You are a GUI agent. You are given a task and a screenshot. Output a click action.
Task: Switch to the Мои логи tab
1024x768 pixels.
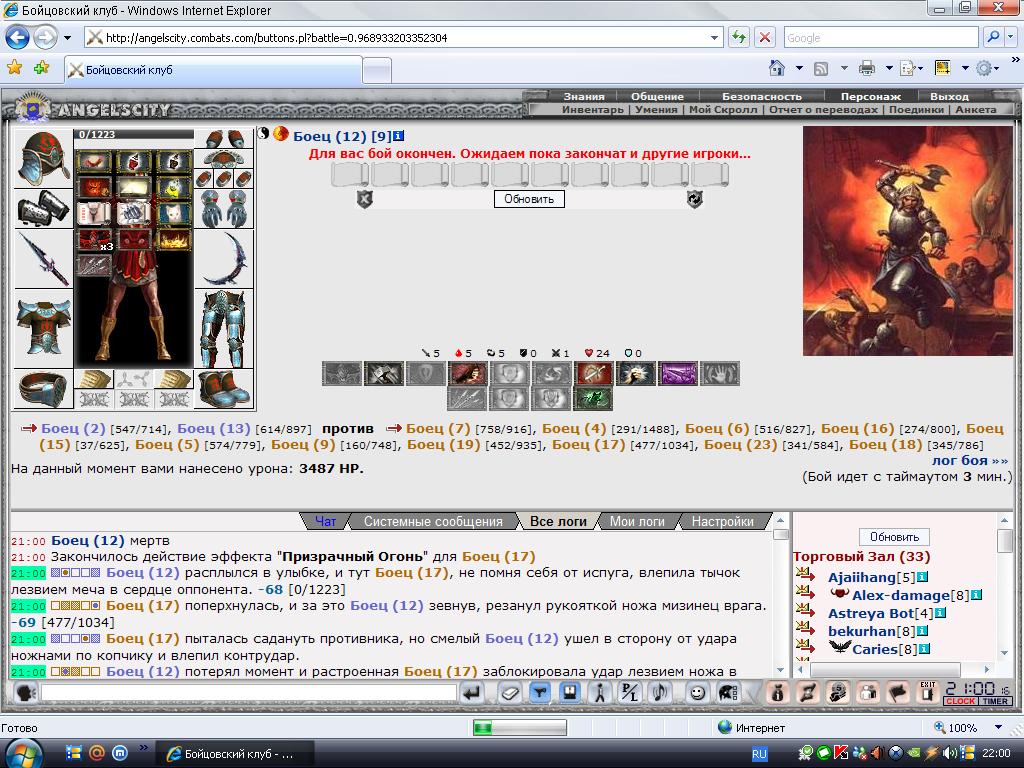pos(637,521)
